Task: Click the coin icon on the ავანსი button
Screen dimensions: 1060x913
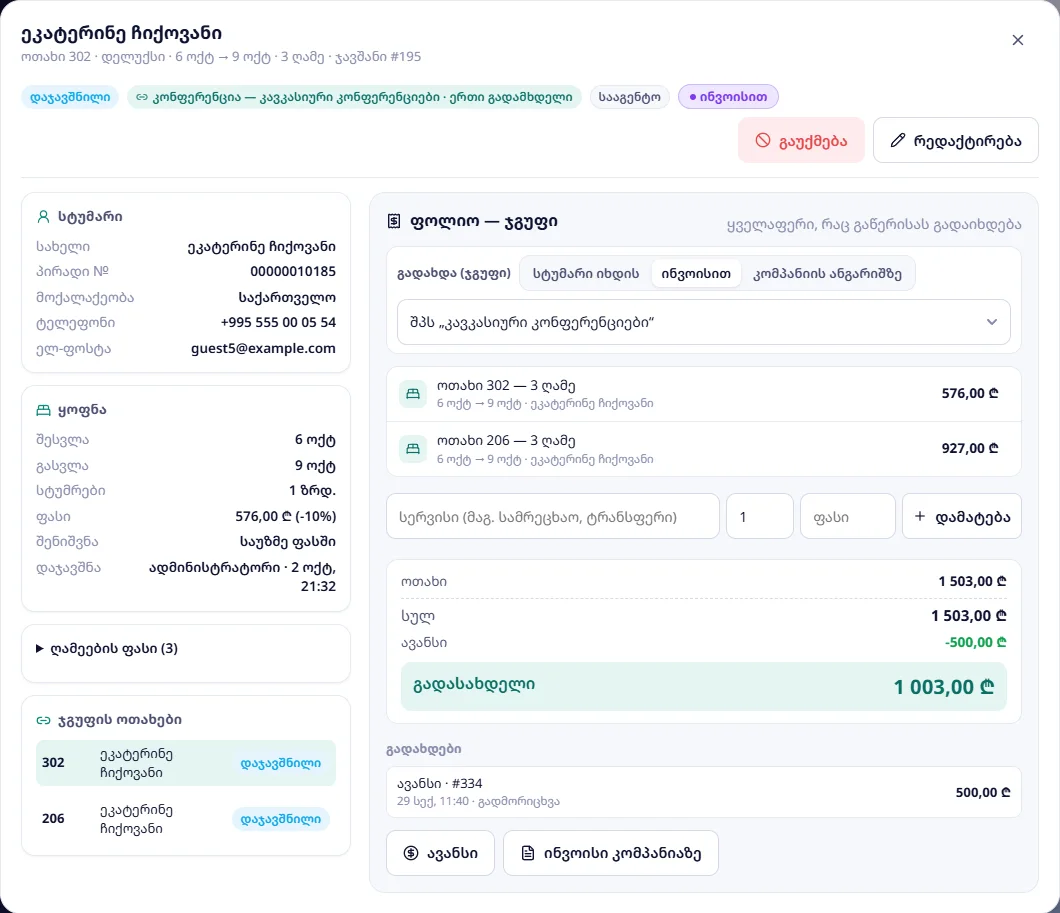Action: [410, 853]
